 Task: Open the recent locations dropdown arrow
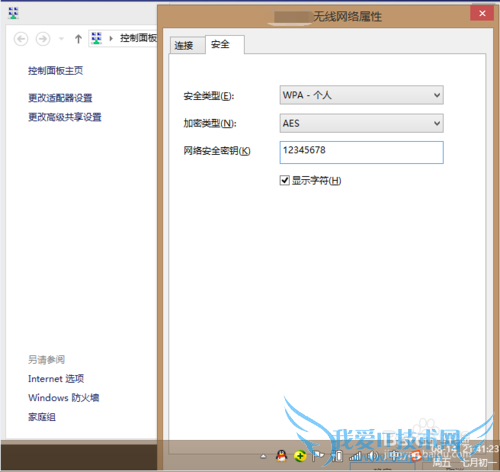tap(61, 39)
